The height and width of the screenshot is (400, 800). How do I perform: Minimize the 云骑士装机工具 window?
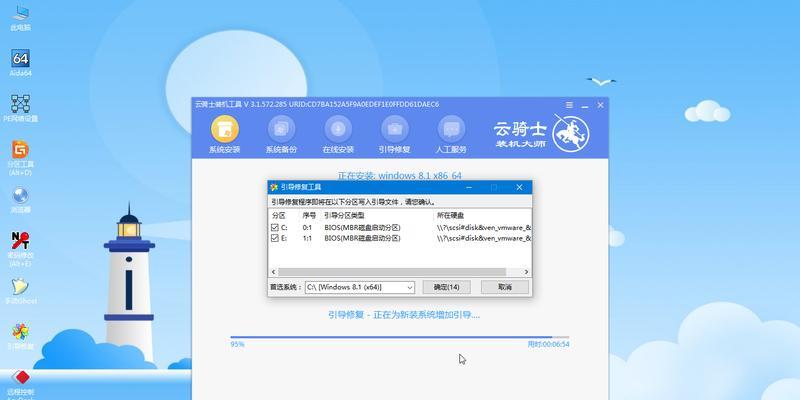[x=585, y=105]
